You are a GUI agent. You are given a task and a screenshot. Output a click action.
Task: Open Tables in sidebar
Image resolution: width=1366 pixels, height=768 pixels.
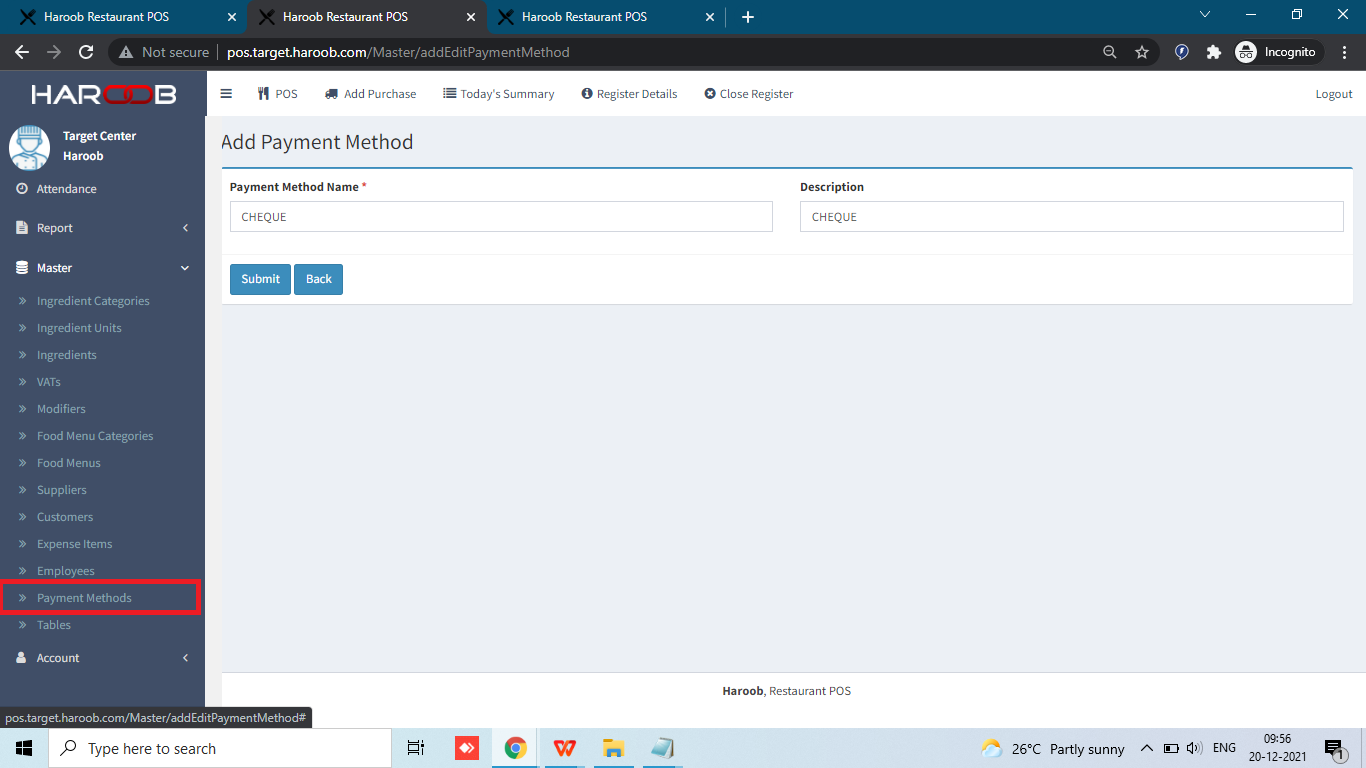[54, 625]
